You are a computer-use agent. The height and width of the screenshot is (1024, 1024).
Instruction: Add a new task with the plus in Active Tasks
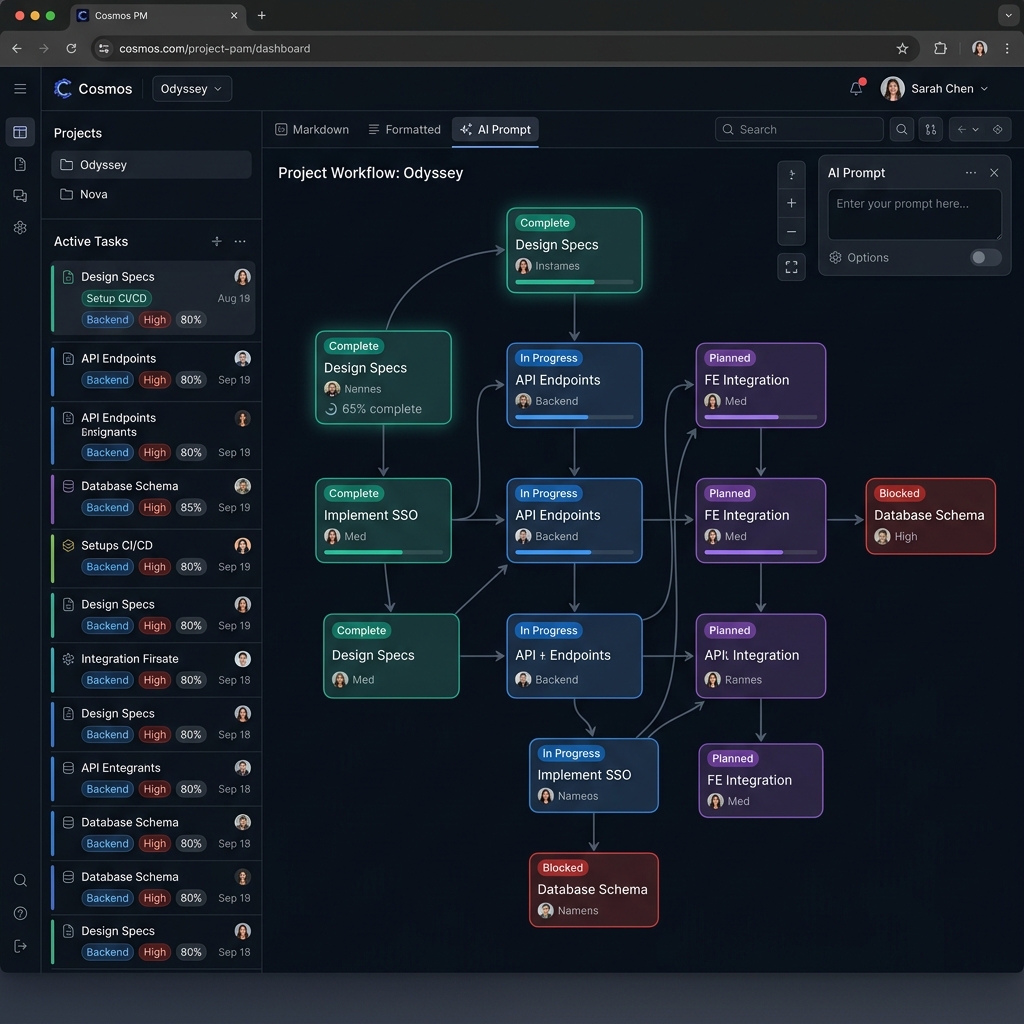point(216,241)
